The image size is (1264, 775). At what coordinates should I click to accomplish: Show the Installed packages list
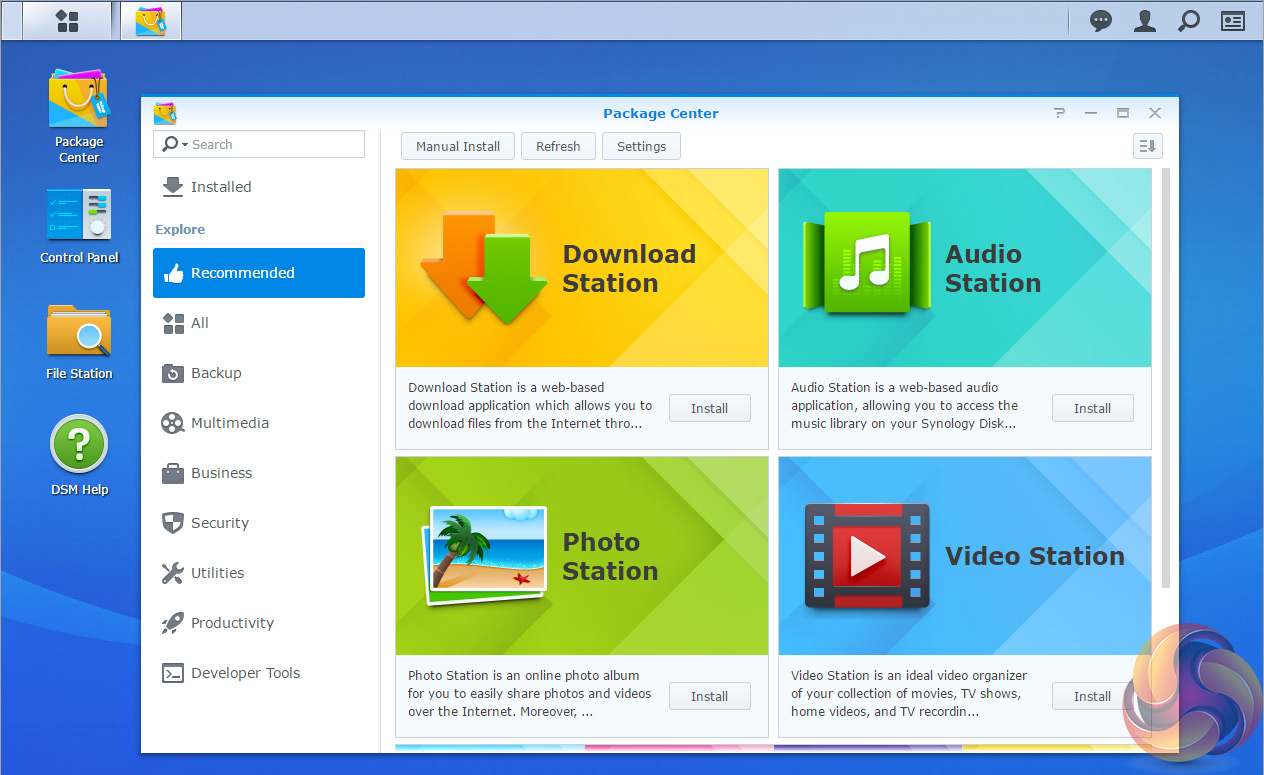221,187
